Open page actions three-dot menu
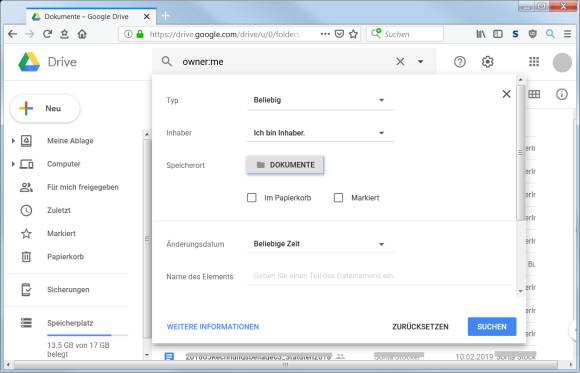Viewport: 580px width, 373px height. point(325,34)
